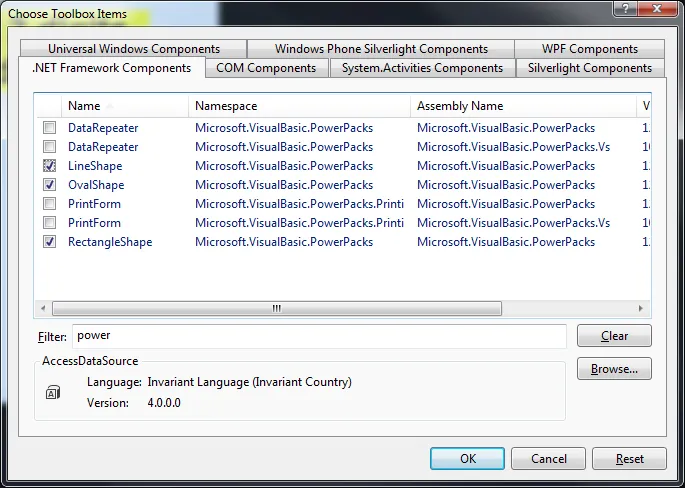Tick DataRepeater checkbox in PowerPacks.Vs assembly row
Image resolution: width=685 pixels, height=488 pixels.
tap(49, 146)
